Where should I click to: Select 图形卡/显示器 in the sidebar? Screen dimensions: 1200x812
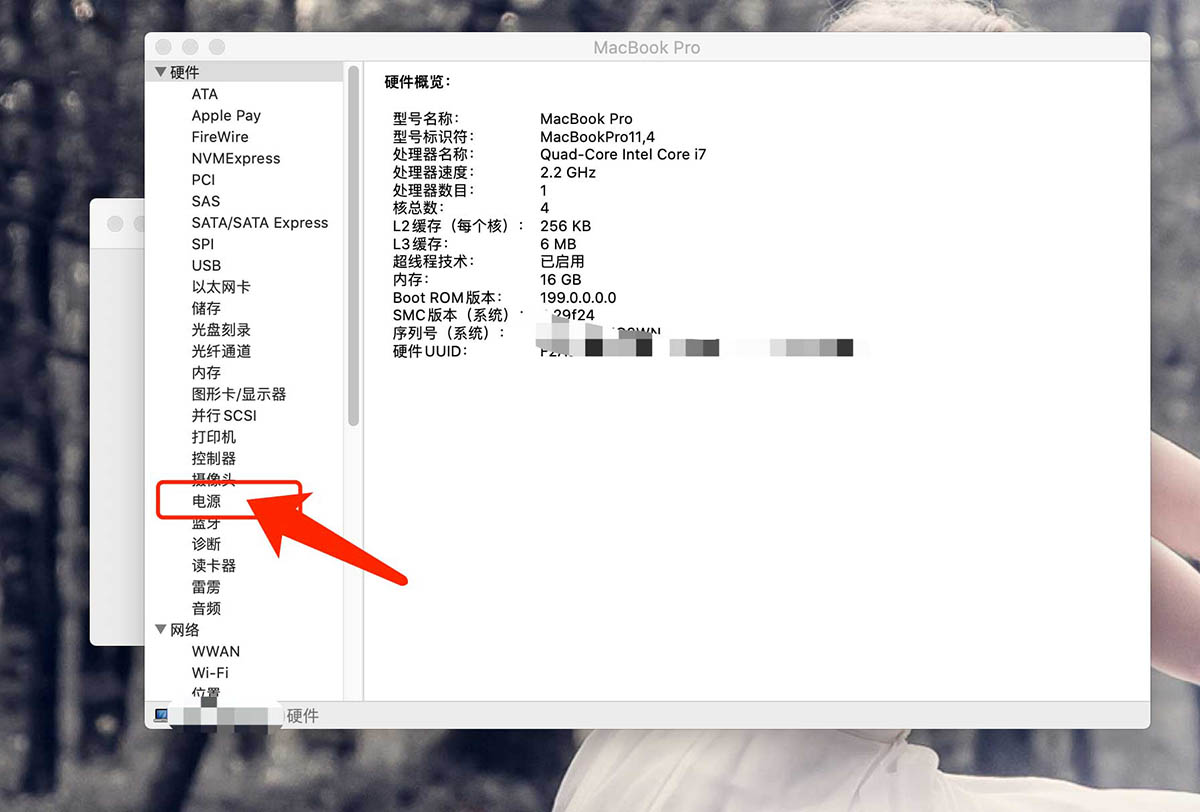(240, 394)
